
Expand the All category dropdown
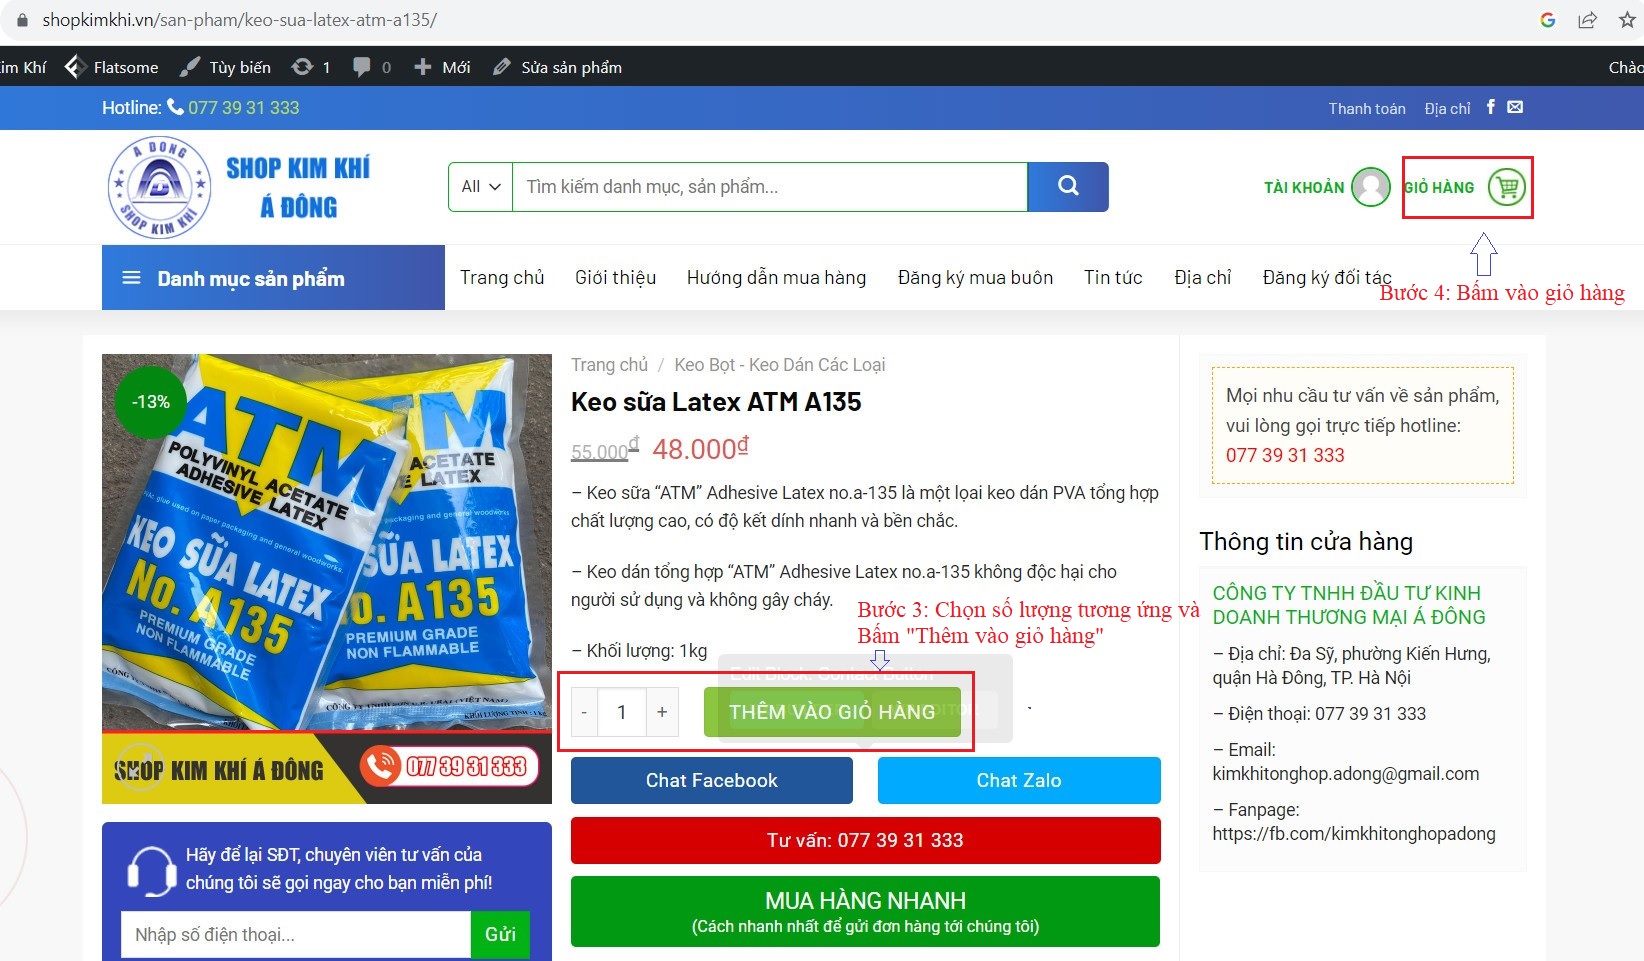tap(480, 187)
